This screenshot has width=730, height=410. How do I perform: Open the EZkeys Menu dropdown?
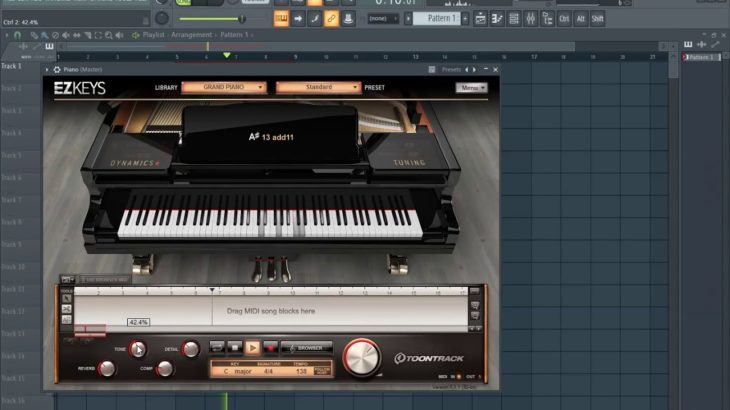(x=471, y=87)
